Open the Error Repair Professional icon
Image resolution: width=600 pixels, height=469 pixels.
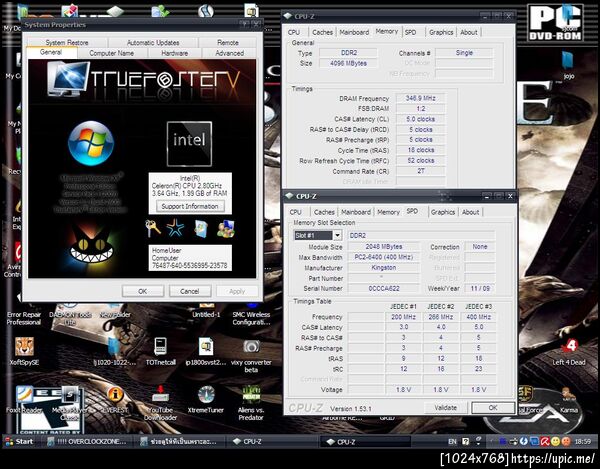coord(24,318)
